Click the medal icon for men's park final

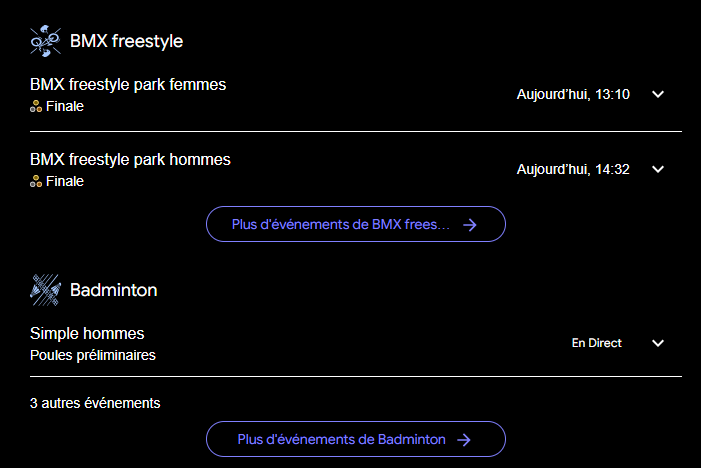36,181
